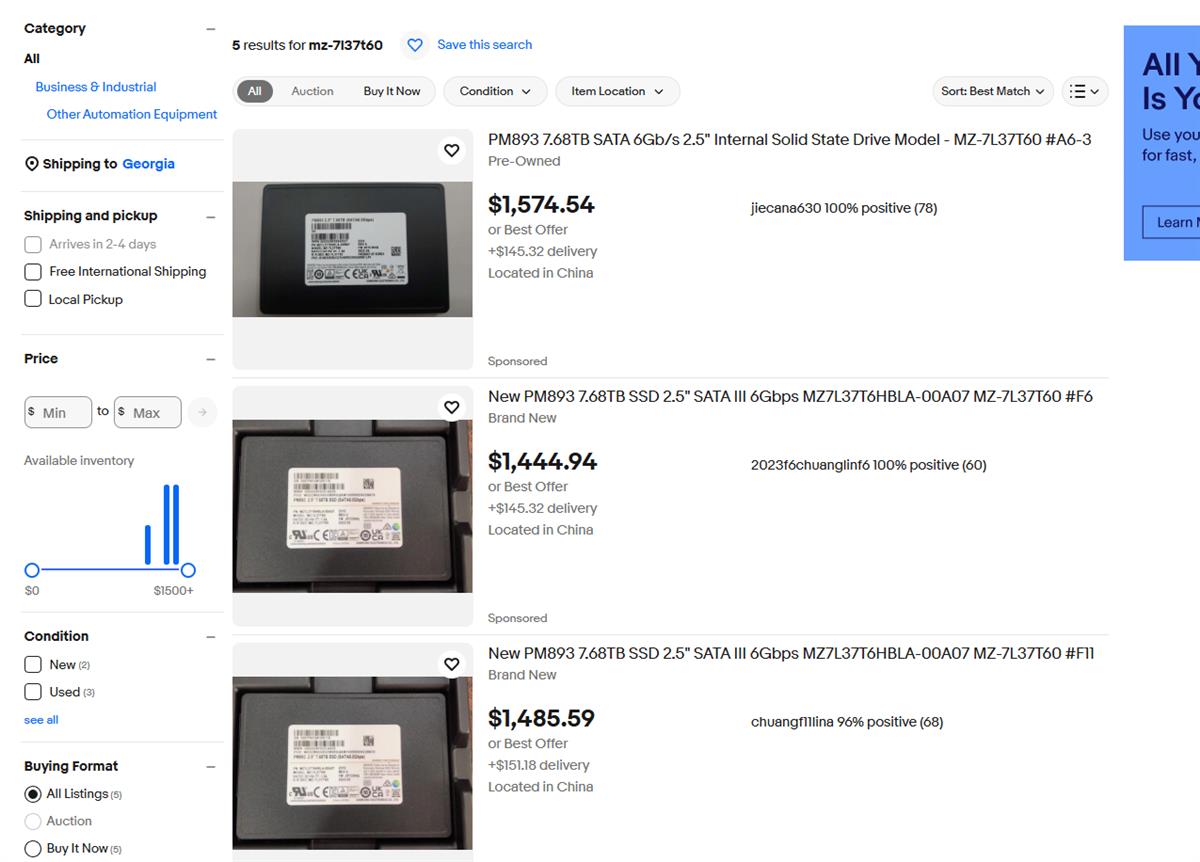Click watchlist heart on $1,485.59 listing
Image resolution: width=1200 pixels, height=862 pixels.
pyautogui.click(x=452, y=664)
